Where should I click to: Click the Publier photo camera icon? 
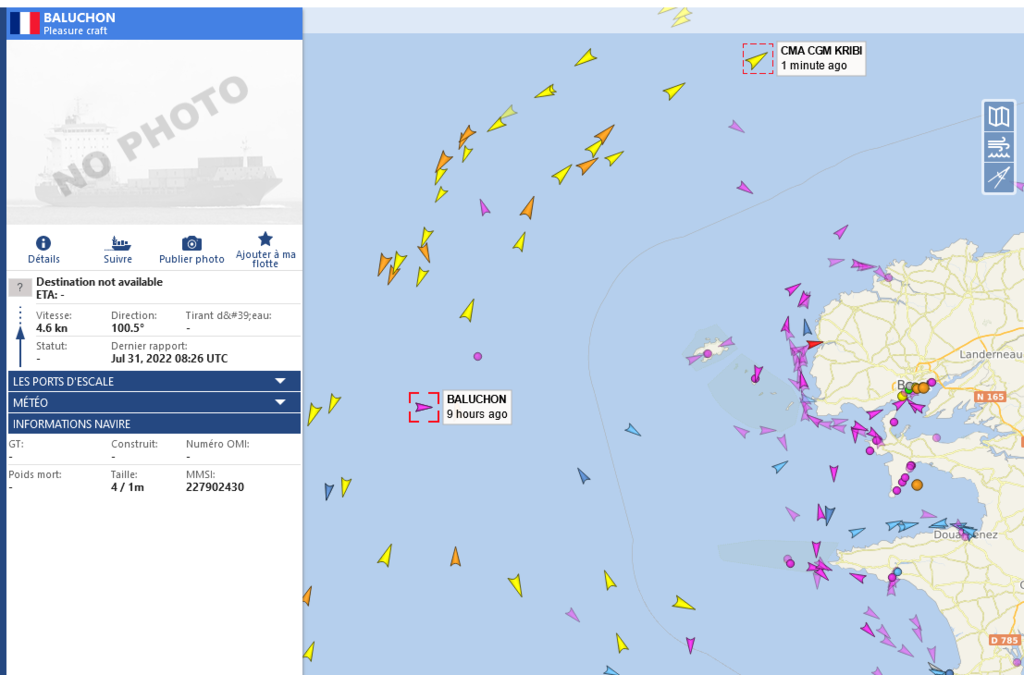191,243
